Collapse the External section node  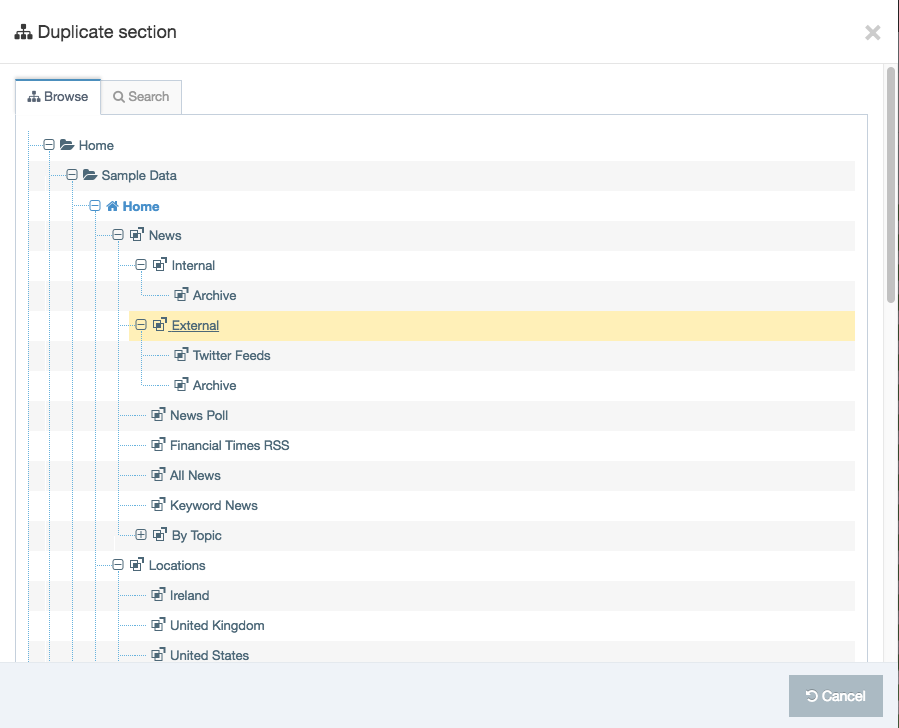(x=141, y=325)
